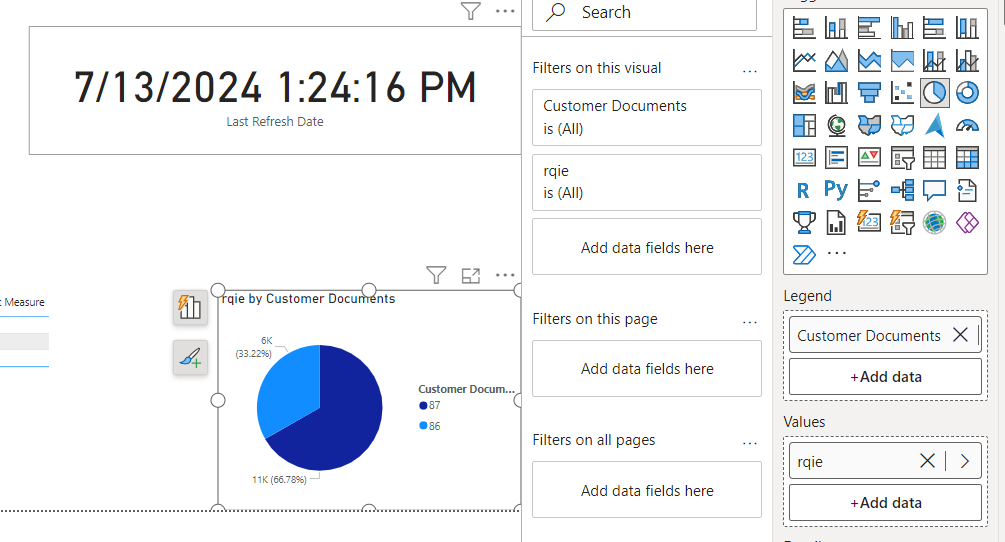Enter Focus mode on the pie chart
Screen dimensions: 1005x542
(470, 275)
